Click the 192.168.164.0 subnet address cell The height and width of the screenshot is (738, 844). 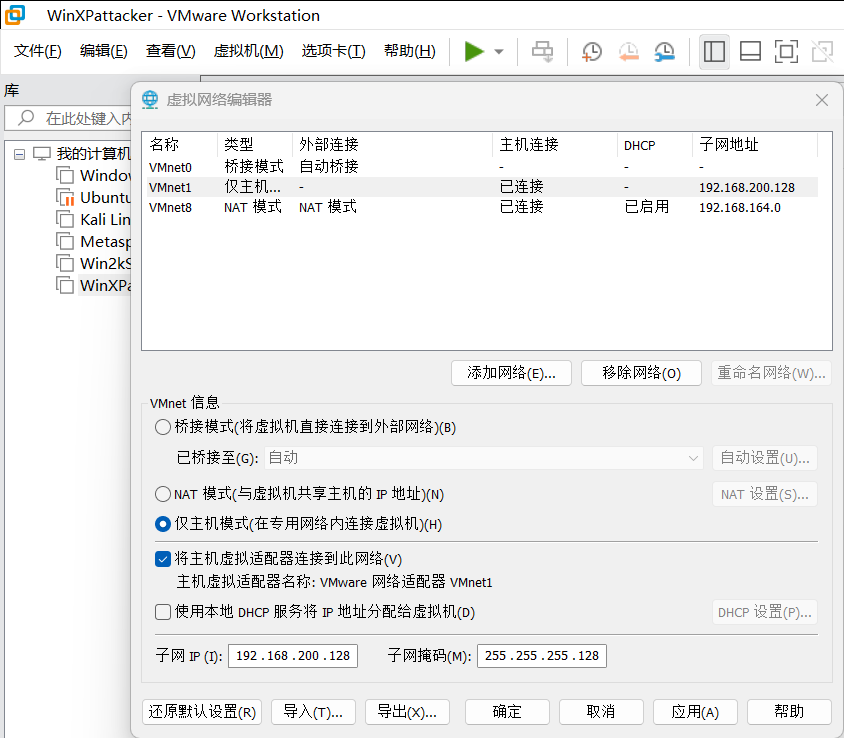(x=740, y=208)
